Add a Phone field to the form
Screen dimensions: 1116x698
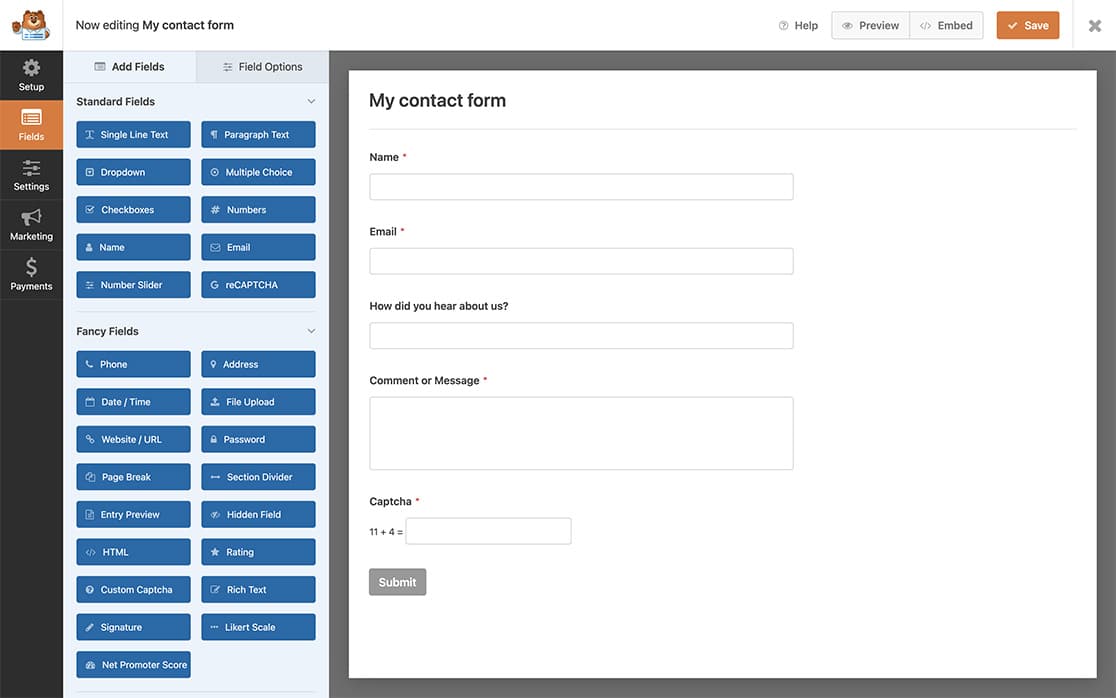pos(133,363)
